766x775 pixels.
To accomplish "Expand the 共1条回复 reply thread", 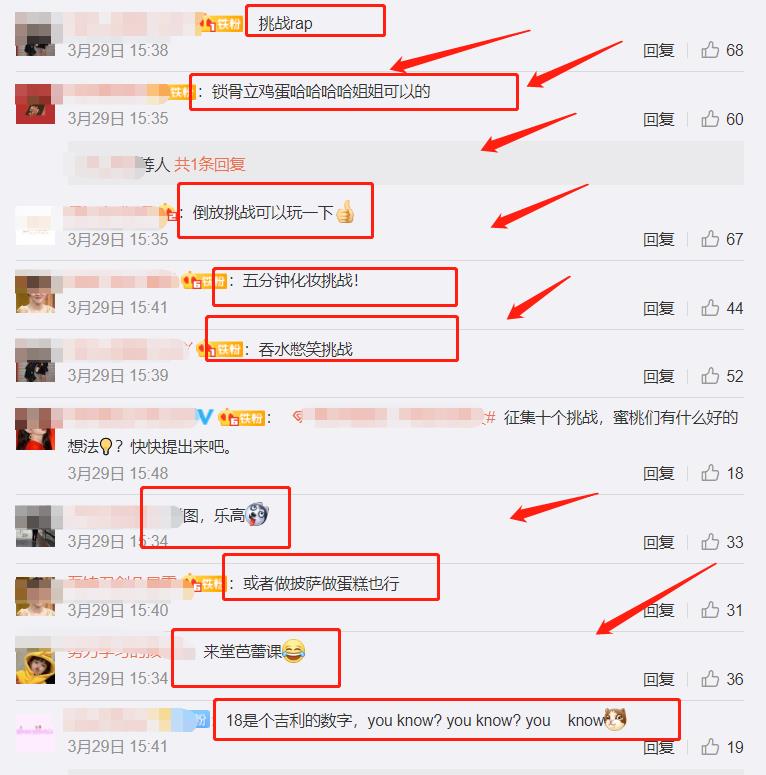I will click(x=210, y=164).
